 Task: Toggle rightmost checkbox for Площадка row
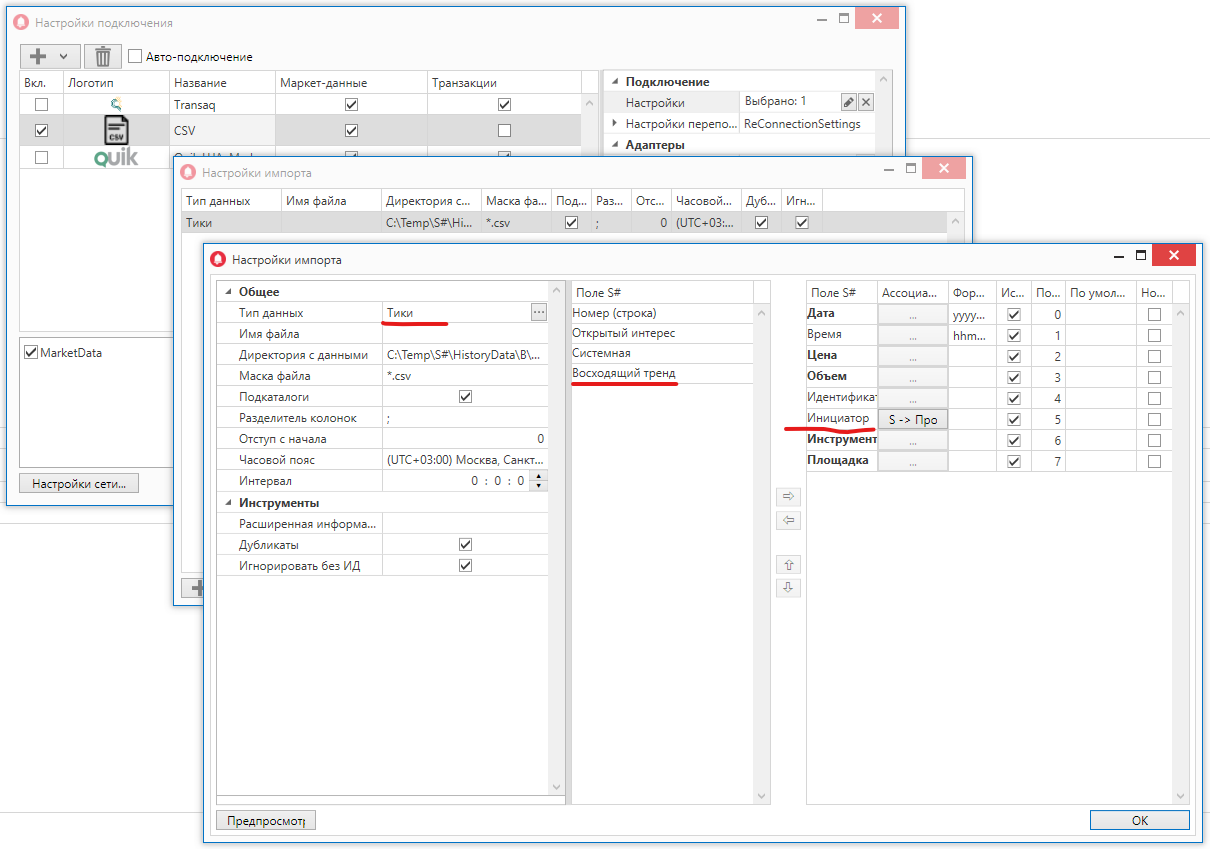click(1154, 461)
